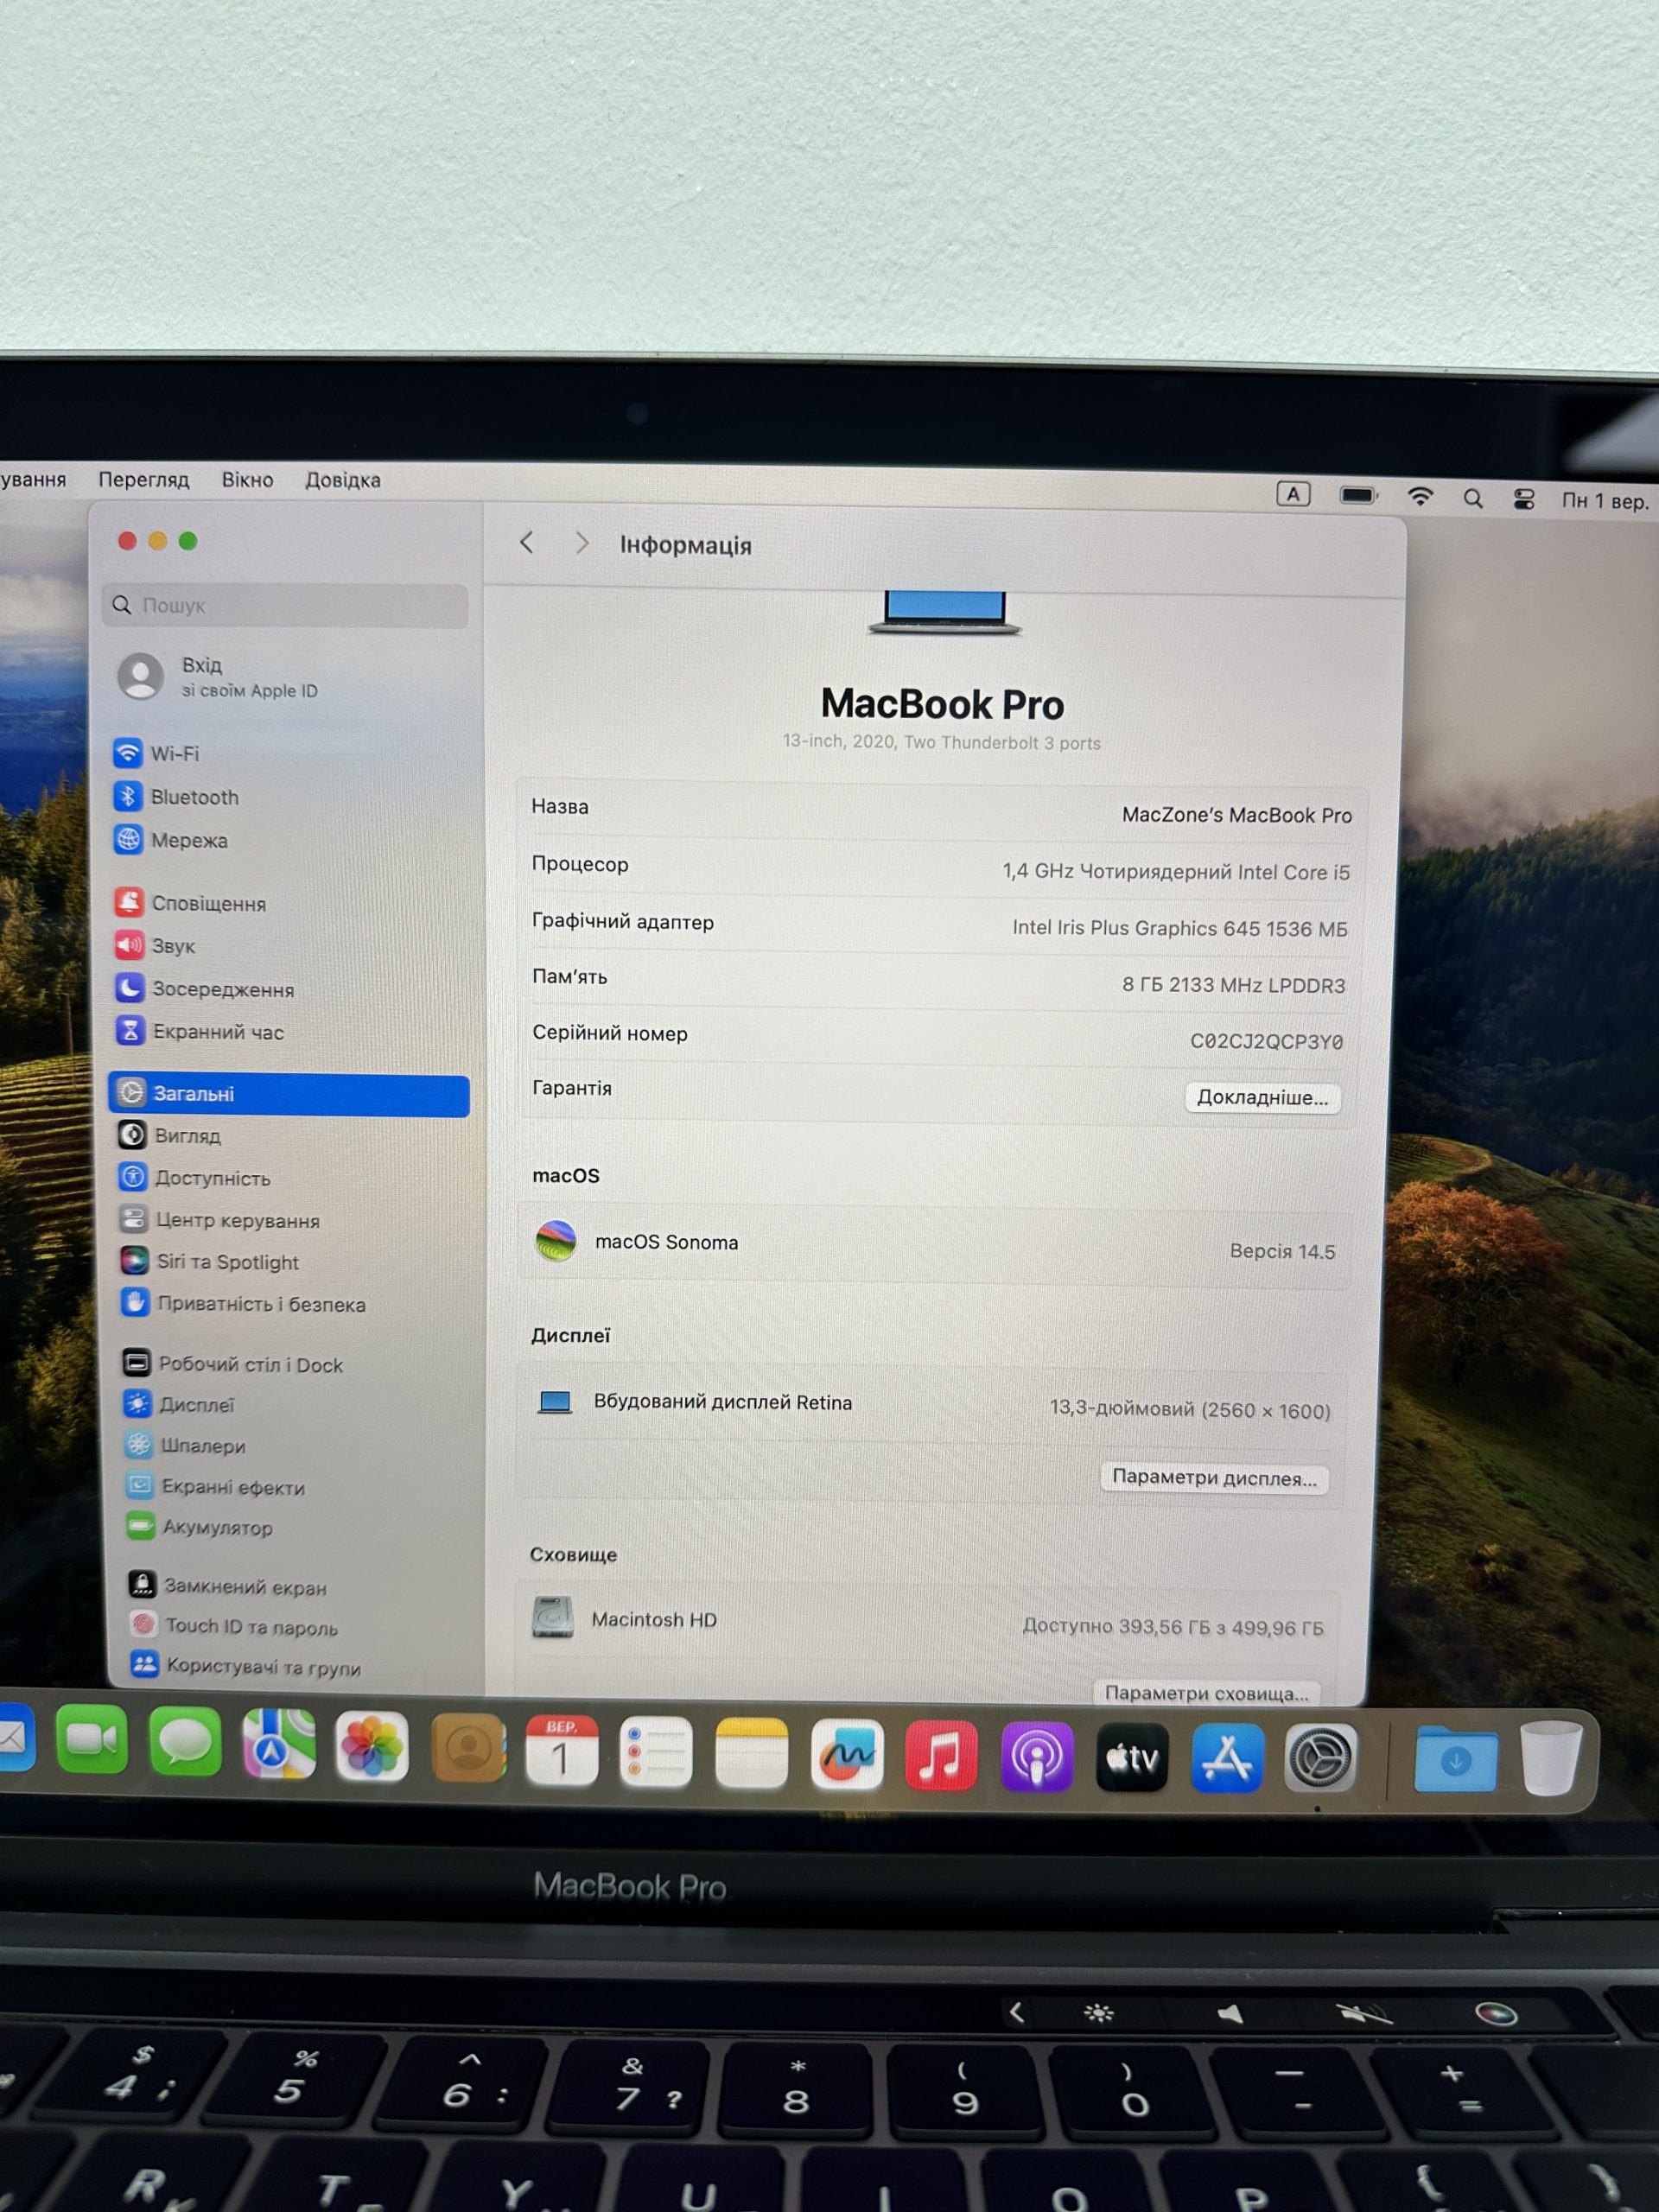Sign in with Apple ID (Вхід)

218,677
